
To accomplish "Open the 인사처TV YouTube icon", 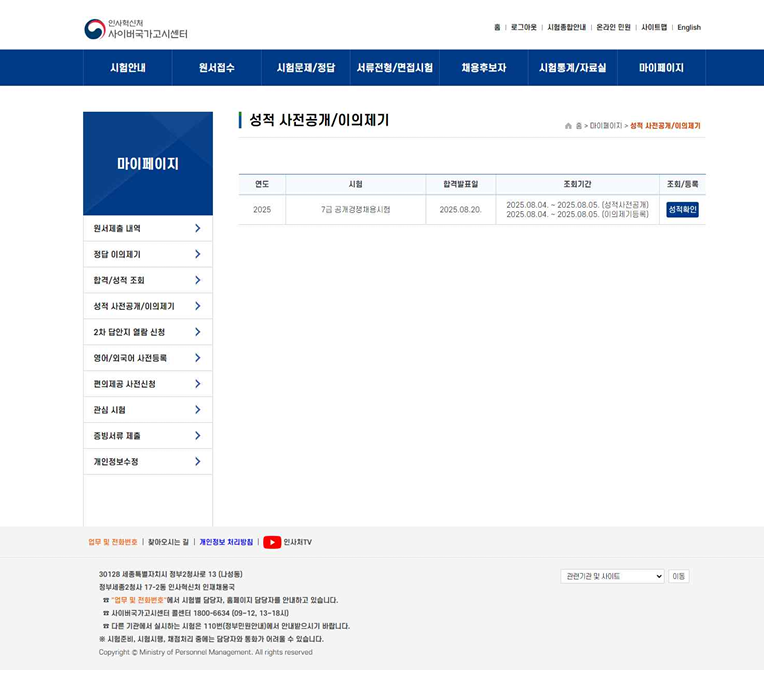I will (272, 542).
